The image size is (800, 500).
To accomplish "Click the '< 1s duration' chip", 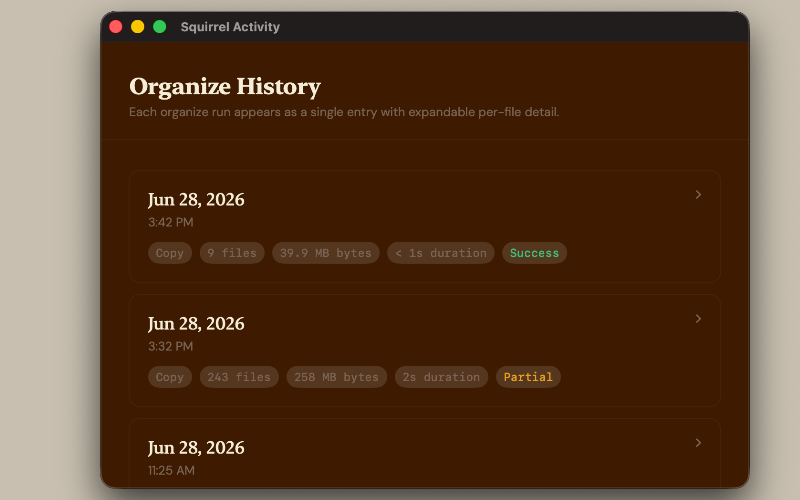I will click(441, 253).
